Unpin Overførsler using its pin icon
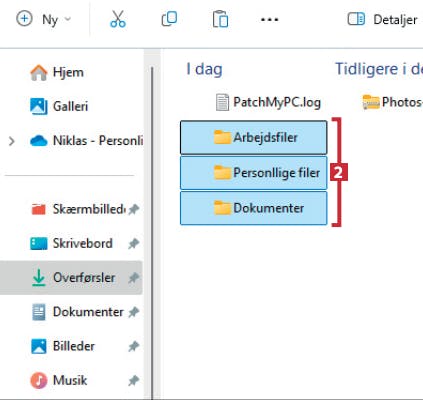The image size is (423, 400). click(x=134, y=278)
